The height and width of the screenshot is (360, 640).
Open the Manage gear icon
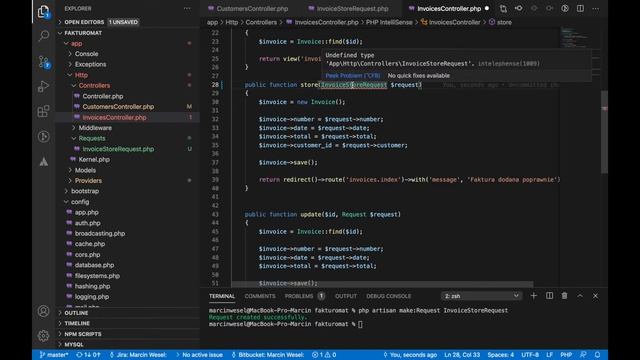(x=43, y=336)
